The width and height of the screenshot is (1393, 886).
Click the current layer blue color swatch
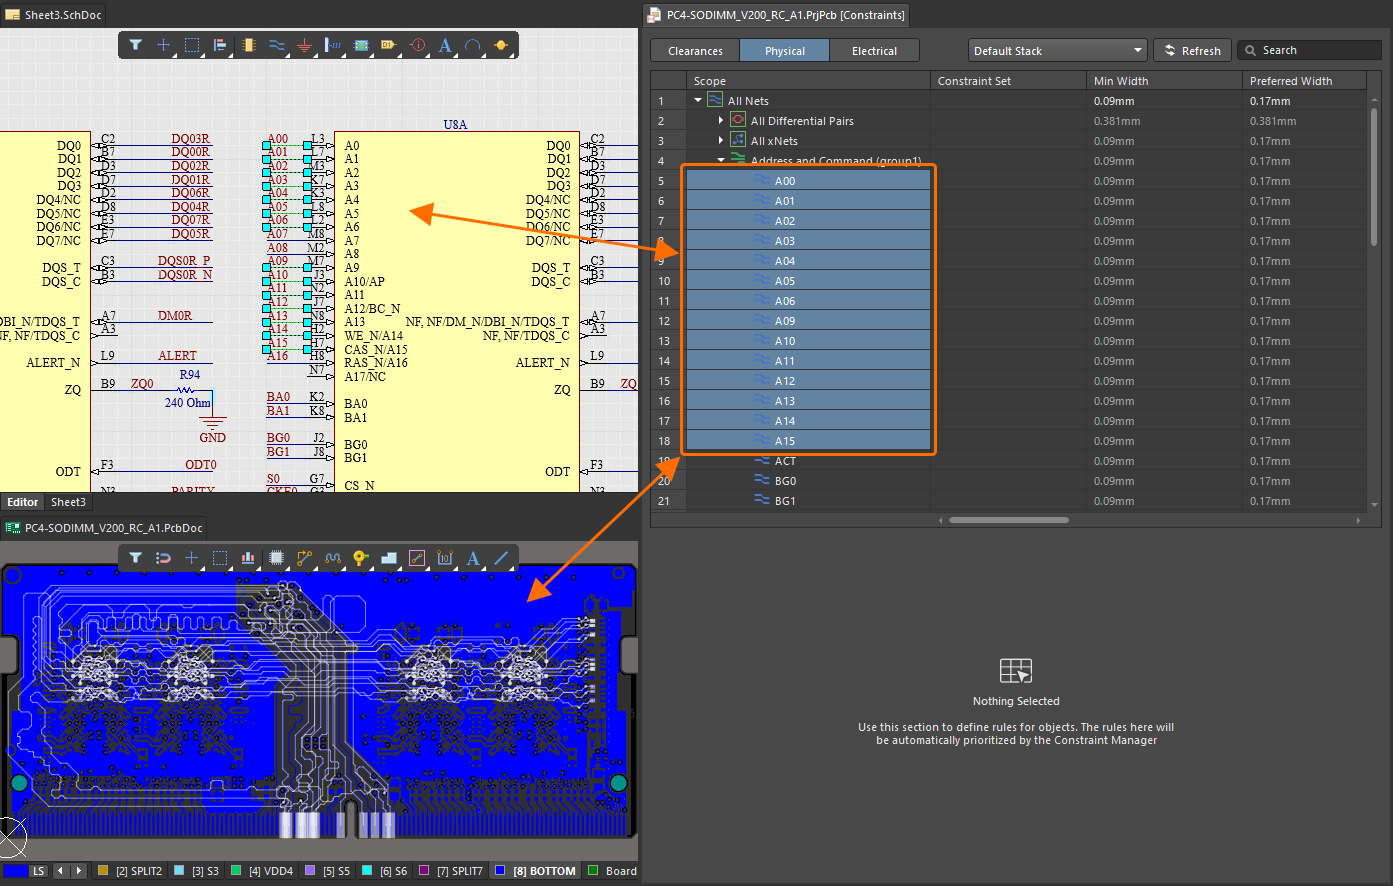[x=15, y=871]
